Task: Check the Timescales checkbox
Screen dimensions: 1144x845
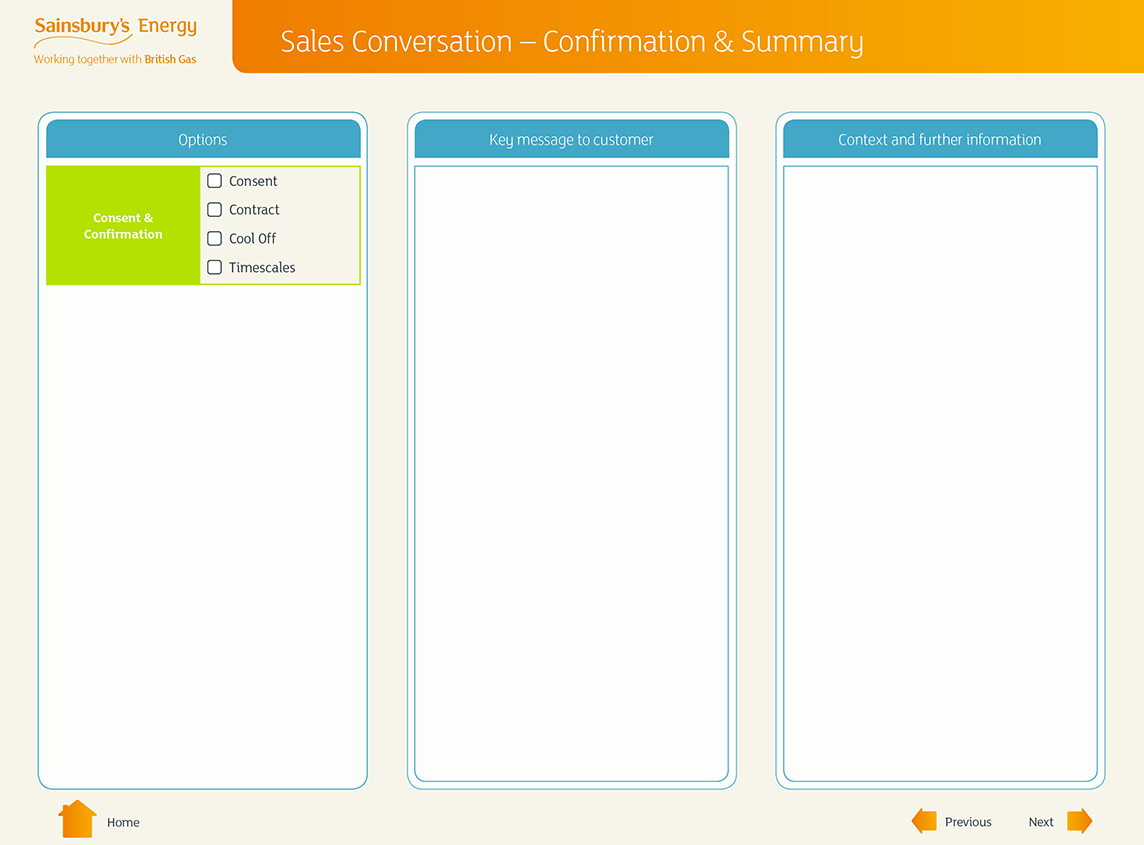Action: [x=214, y=268]
